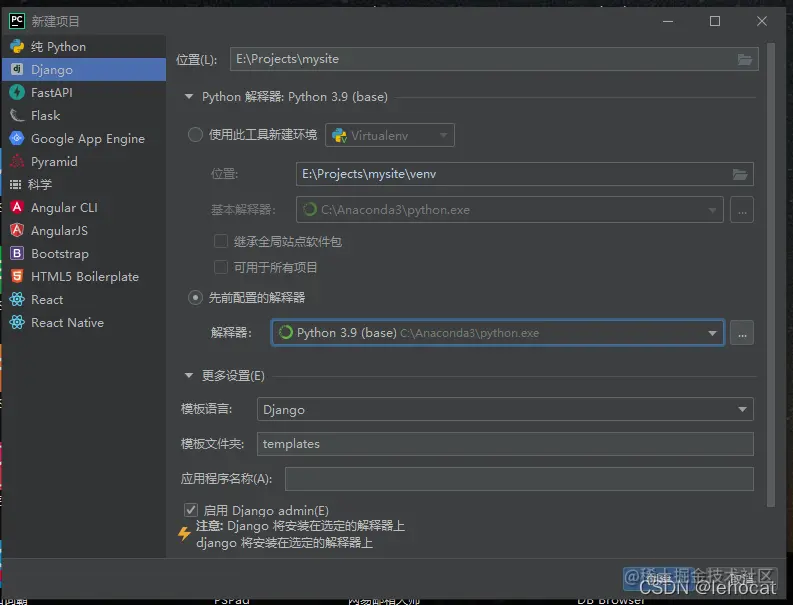This screenshot has width=793, height=605.
Task: Click the Scientific (科学) project icon
Action: (x=16, y=184)
